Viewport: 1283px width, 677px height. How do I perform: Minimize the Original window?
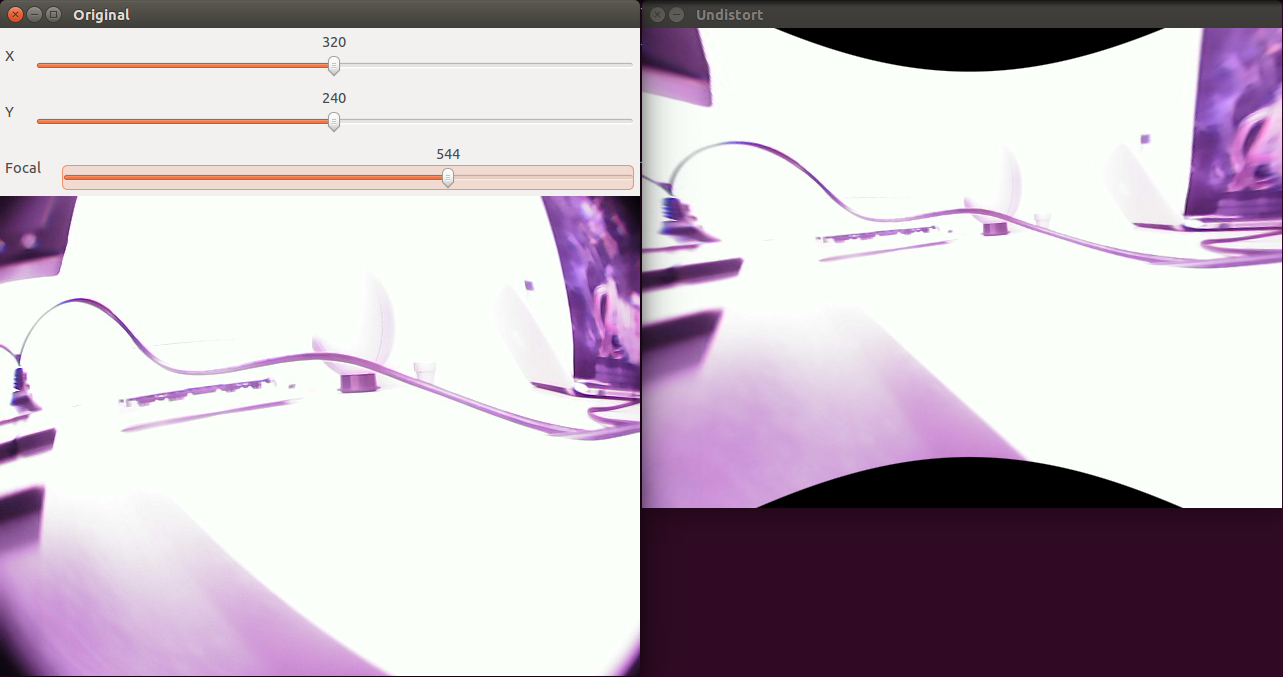click(34, 15)
